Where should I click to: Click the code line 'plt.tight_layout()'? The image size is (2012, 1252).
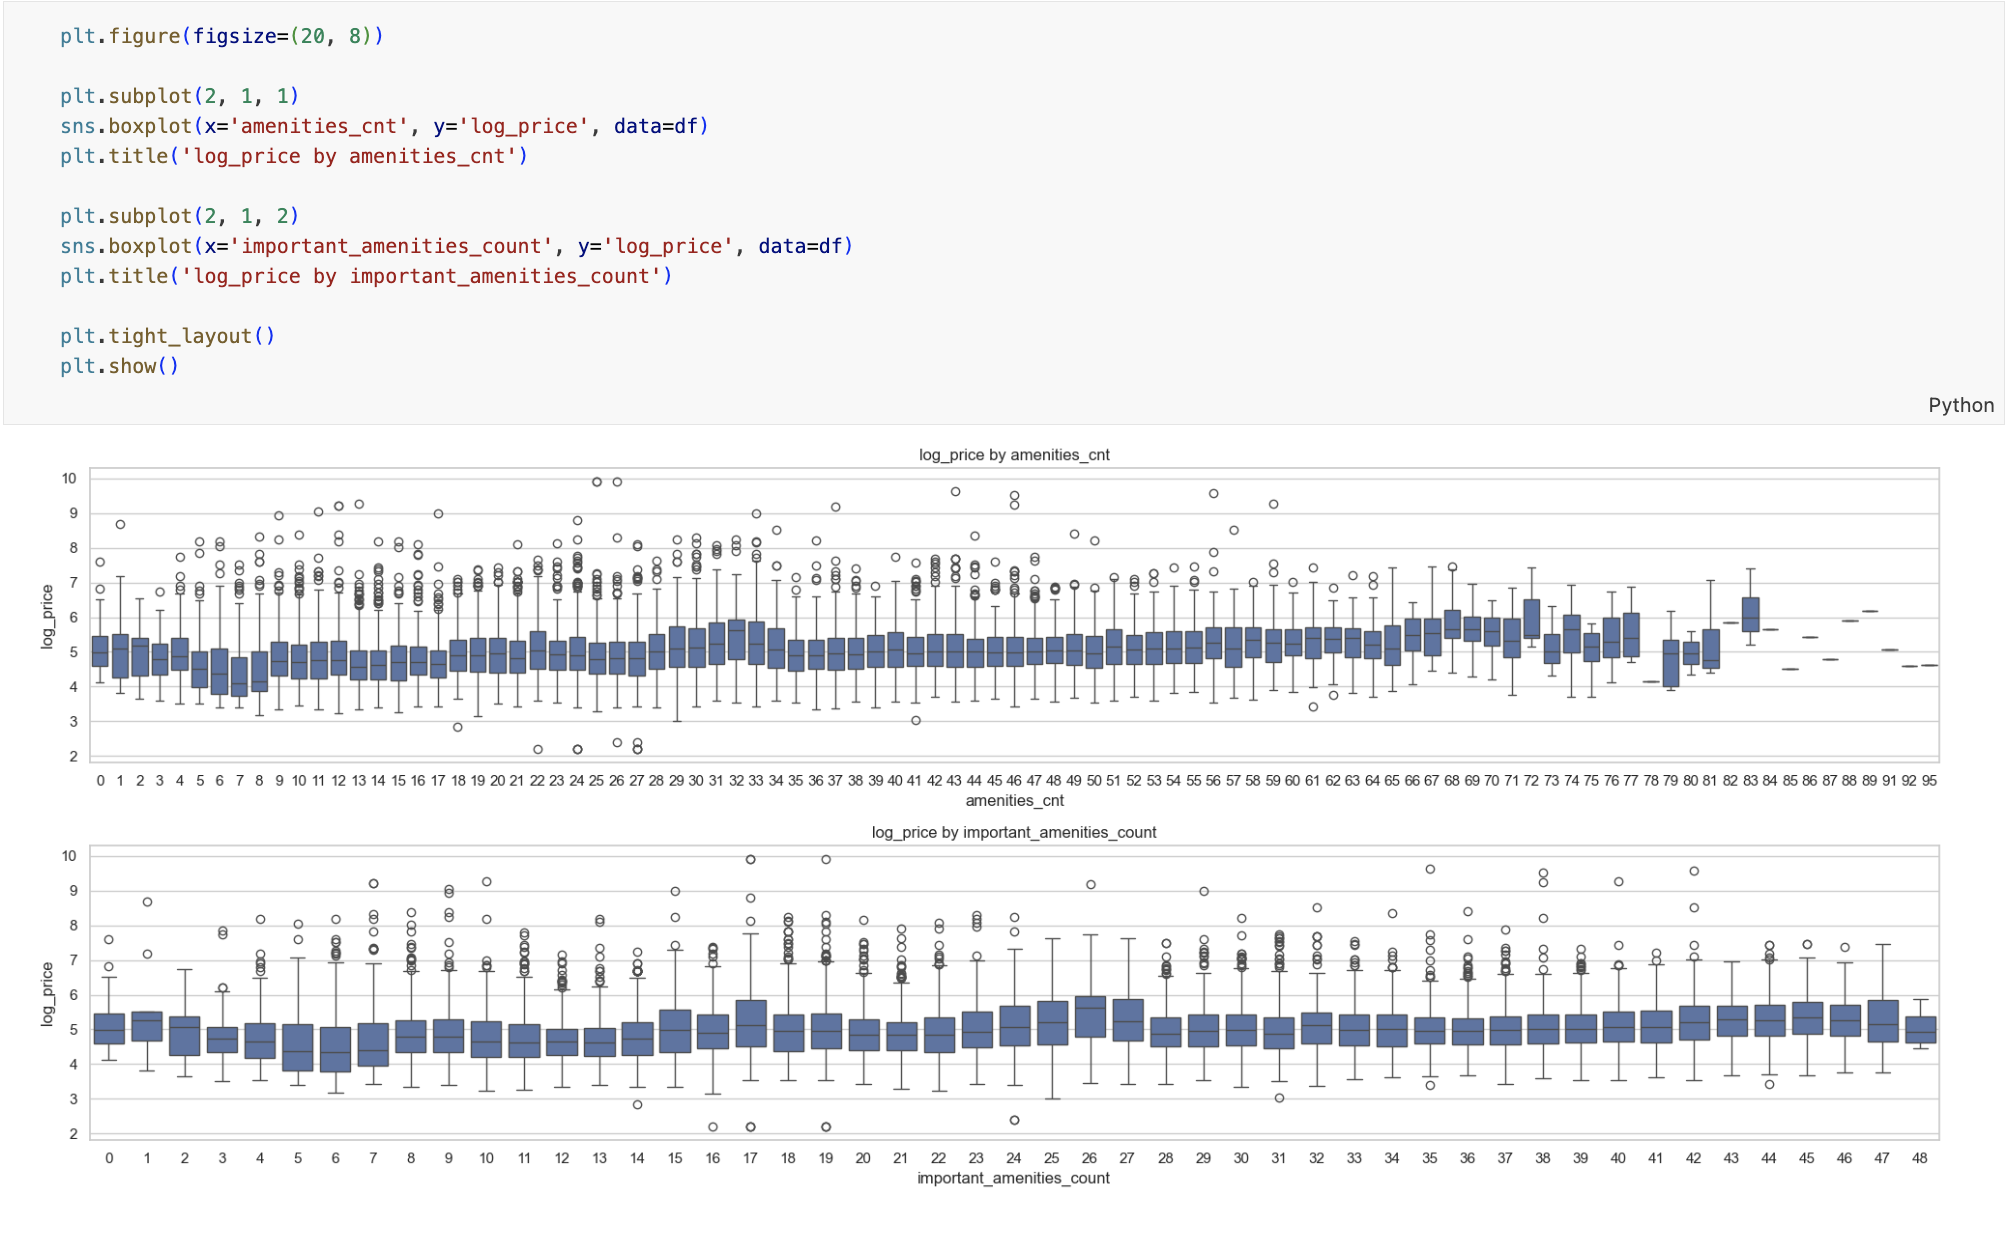[167, 336]
